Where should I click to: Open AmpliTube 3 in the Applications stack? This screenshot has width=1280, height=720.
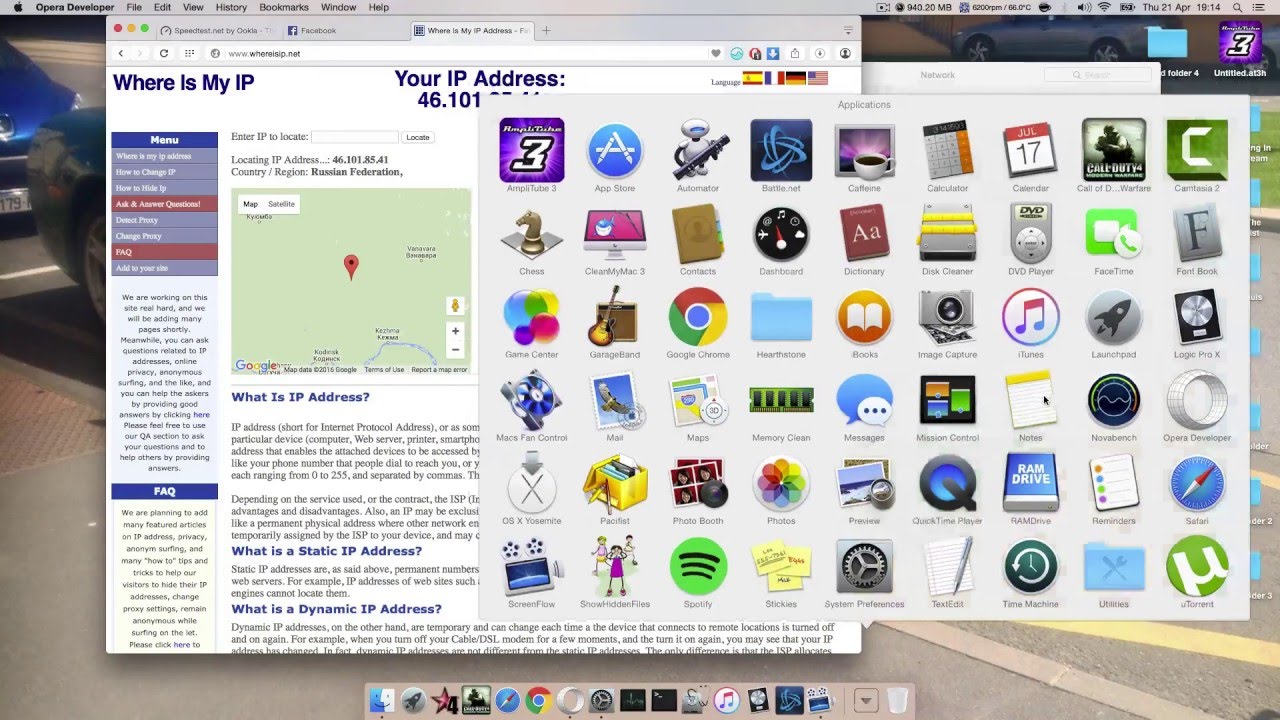pos(532,150)
